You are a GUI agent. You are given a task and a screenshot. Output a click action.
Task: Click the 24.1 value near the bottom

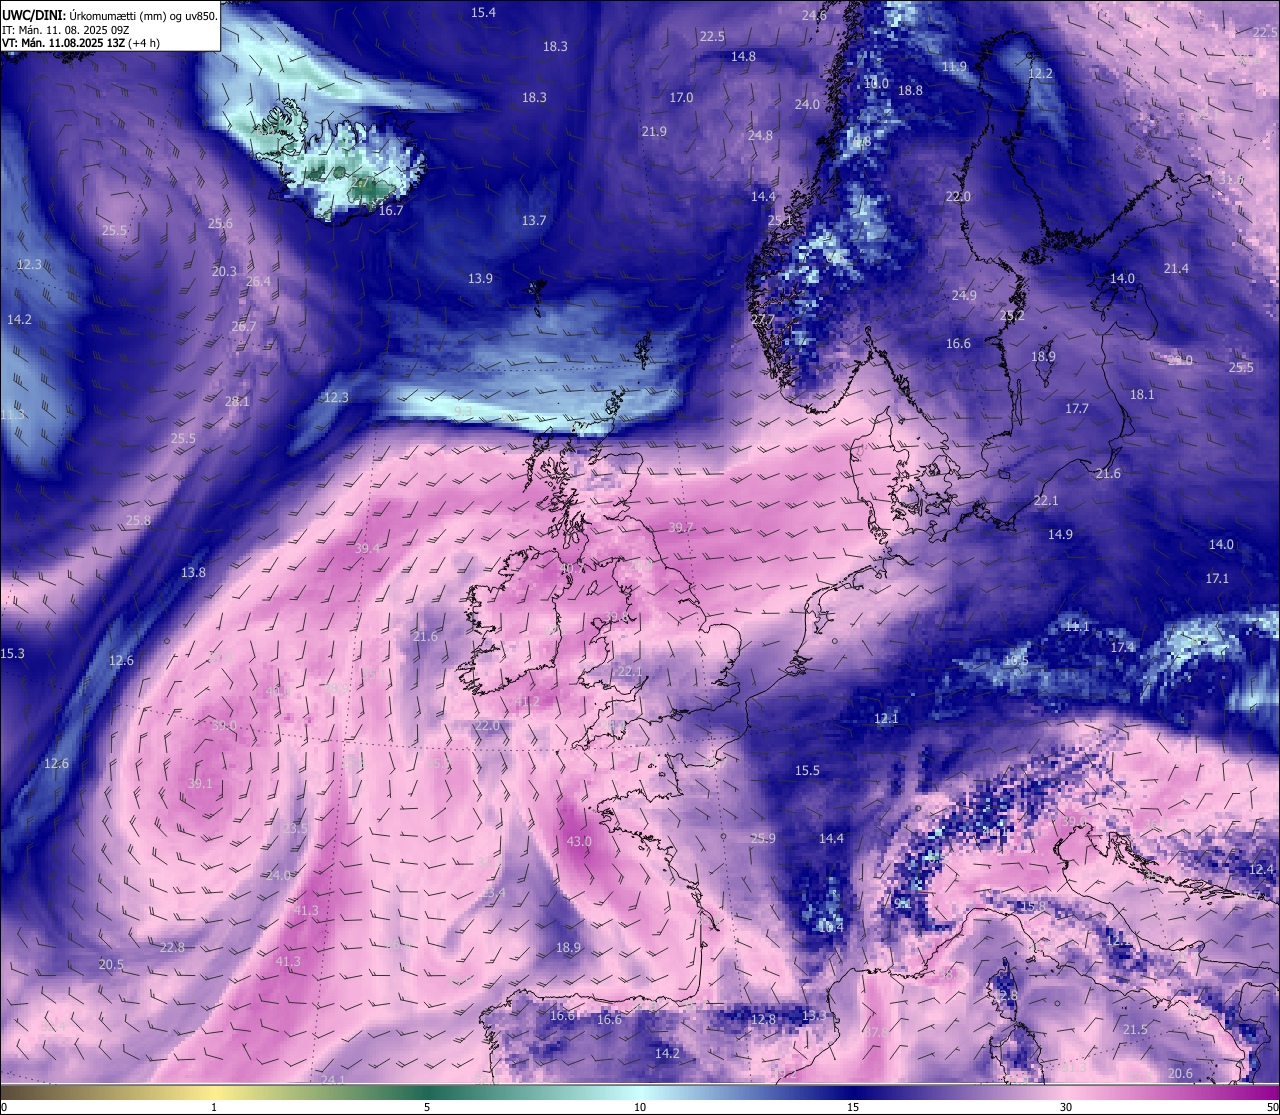point(333,1079)
